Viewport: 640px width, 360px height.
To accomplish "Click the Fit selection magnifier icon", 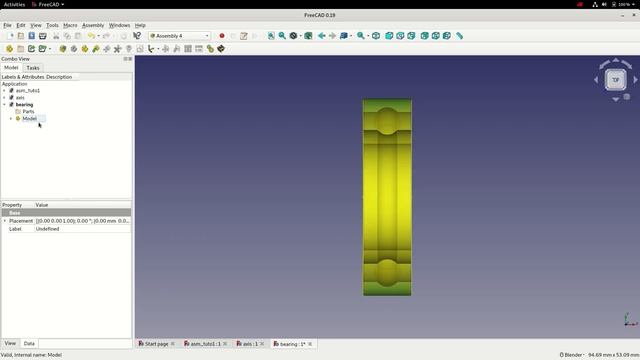I will 282,36.
